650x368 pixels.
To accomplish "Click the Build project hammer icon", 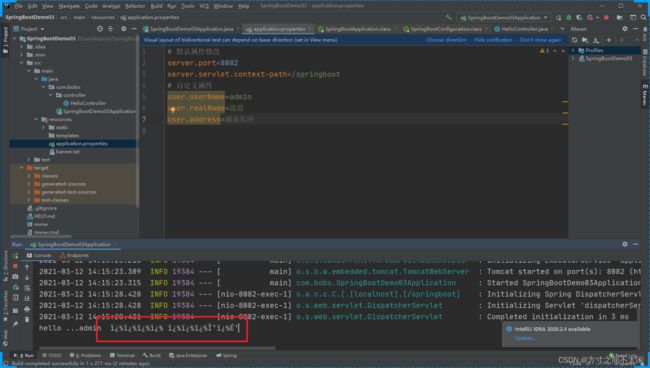I will (449, 17).
